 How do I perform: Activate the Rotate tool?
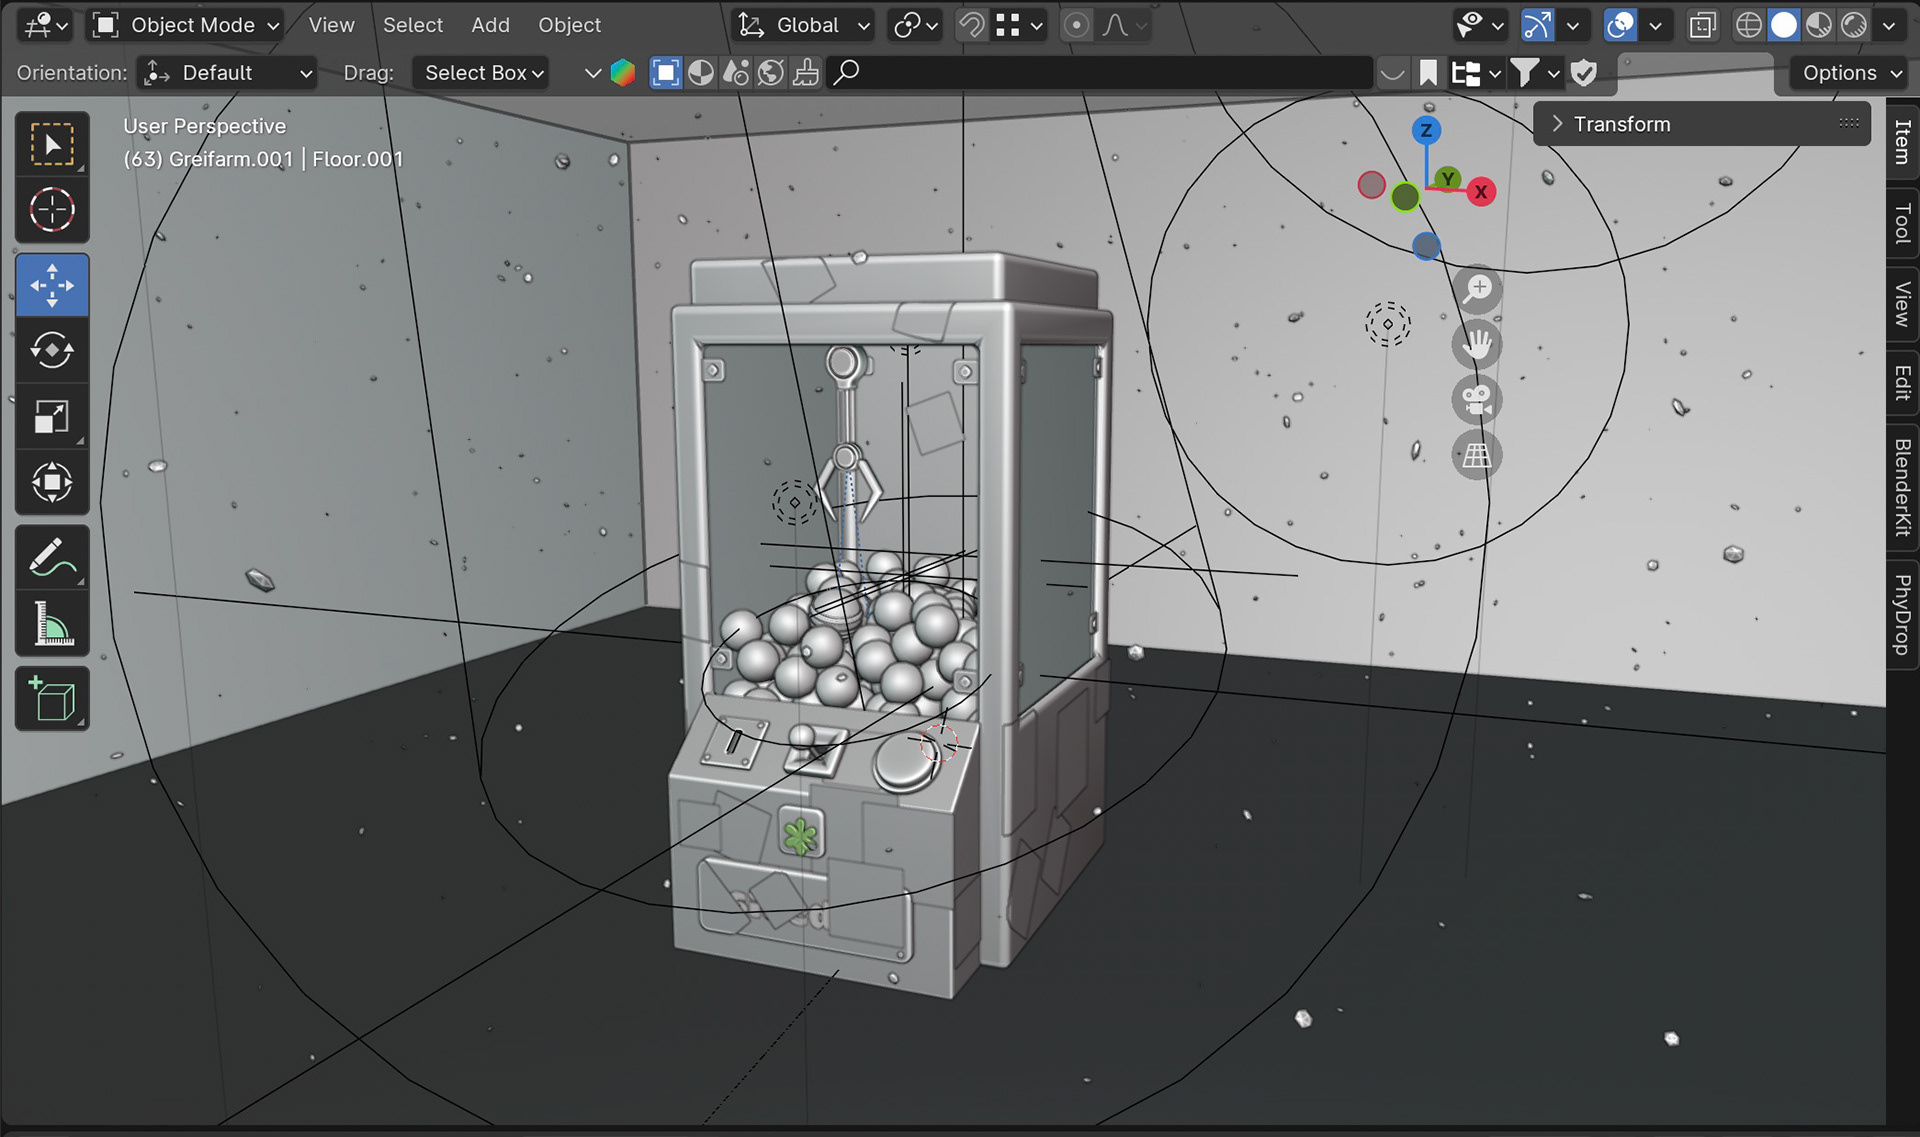[52, 350]
